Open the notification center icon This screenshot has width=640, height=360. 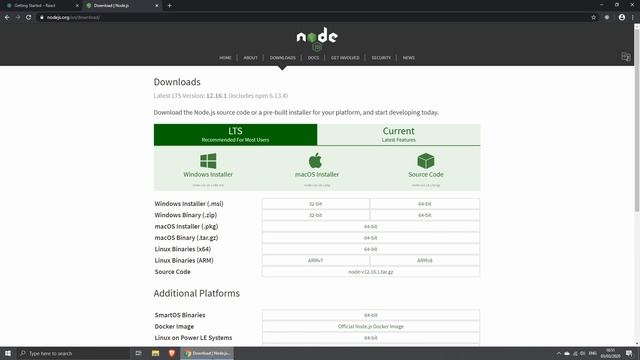(629, 353)
